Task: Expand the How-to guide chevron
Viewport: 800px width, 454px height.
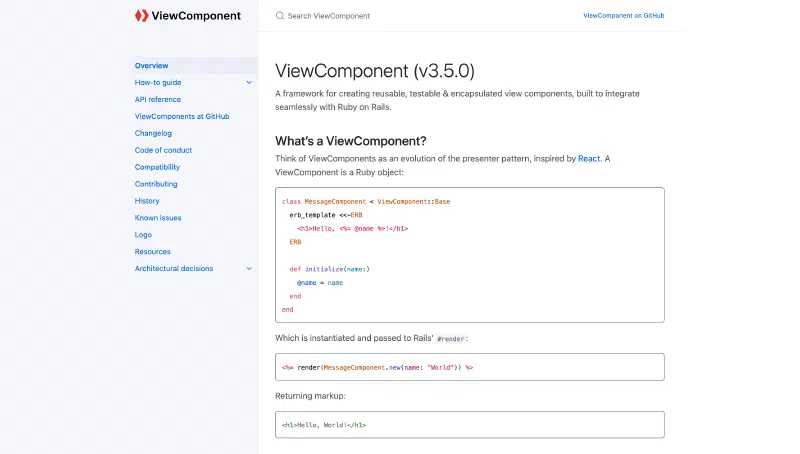Action: point(249,82)
